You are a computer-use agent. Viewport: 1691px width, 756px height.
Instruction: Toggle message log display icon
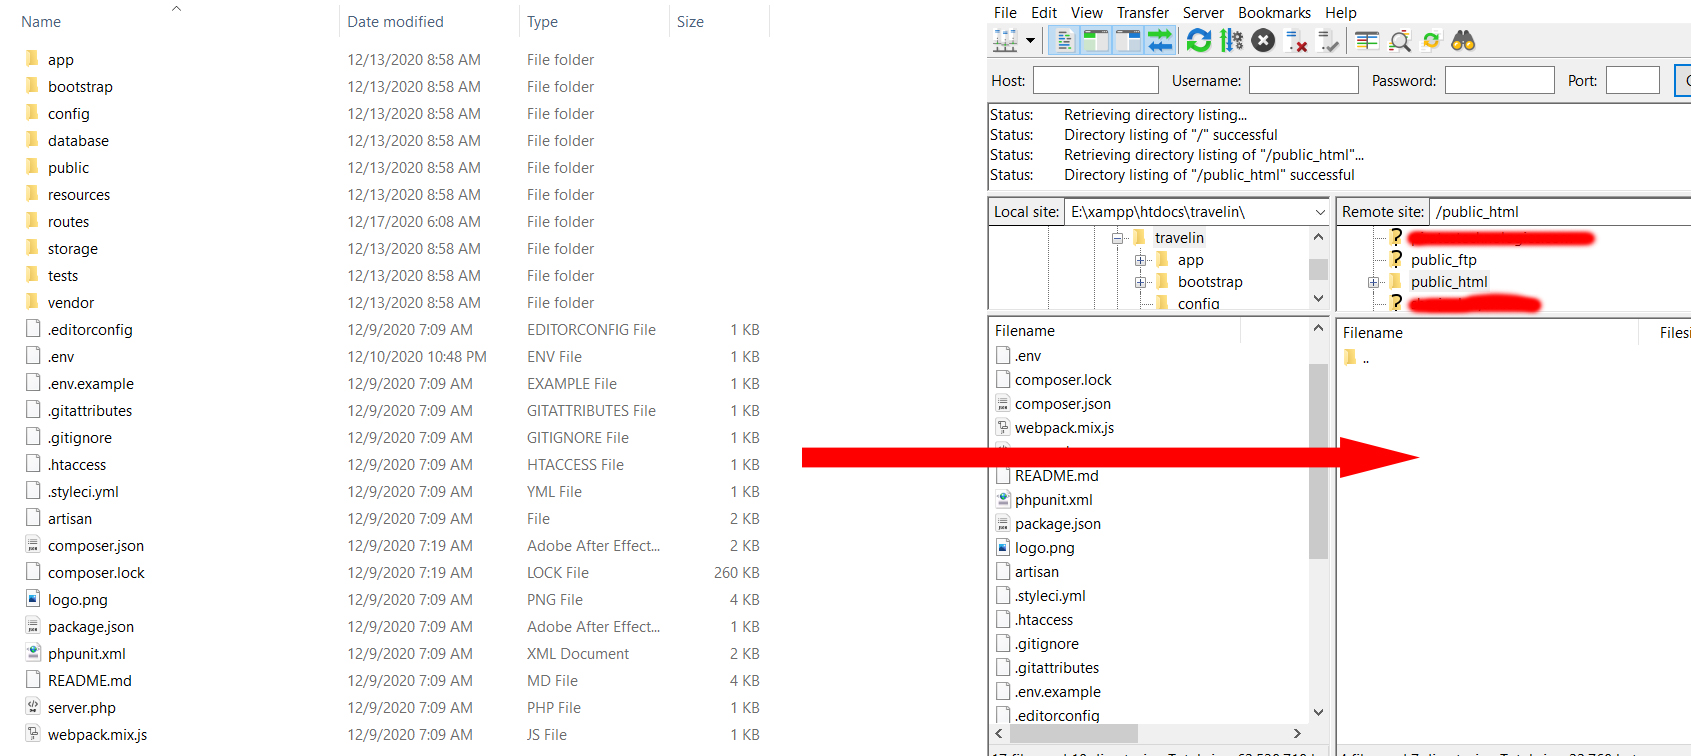pyautogui.click(x=1064, y=41)
